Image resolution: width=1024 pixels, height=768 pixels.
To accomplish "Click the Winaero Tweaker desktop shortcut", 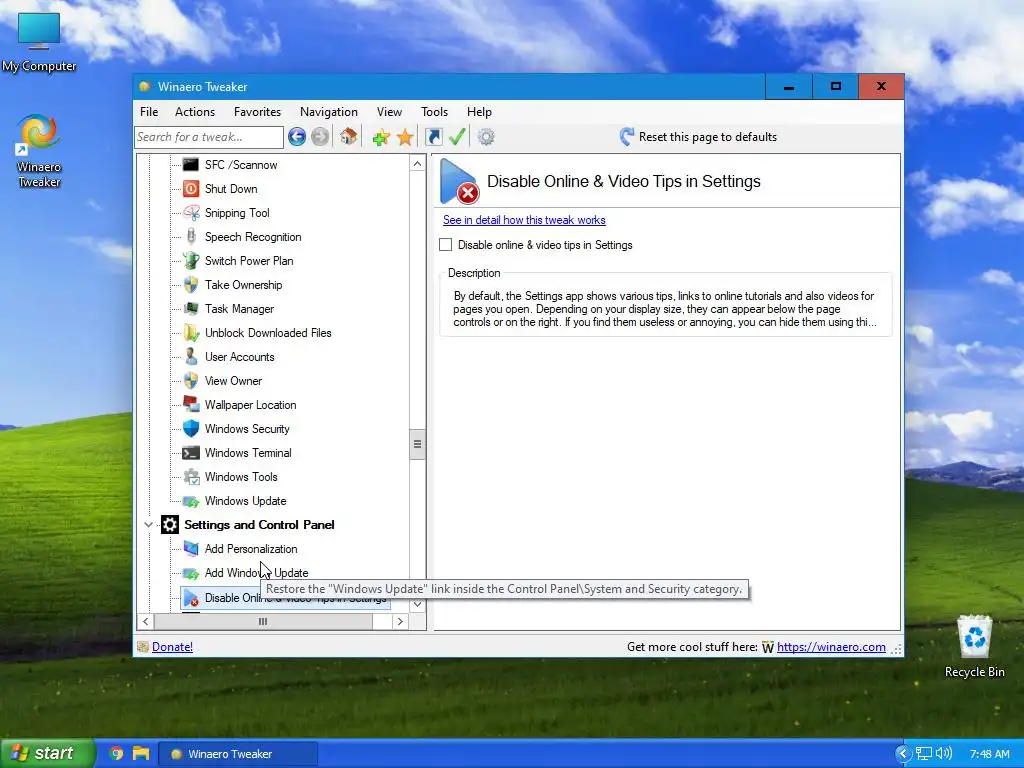I will (x=39, y=152).
